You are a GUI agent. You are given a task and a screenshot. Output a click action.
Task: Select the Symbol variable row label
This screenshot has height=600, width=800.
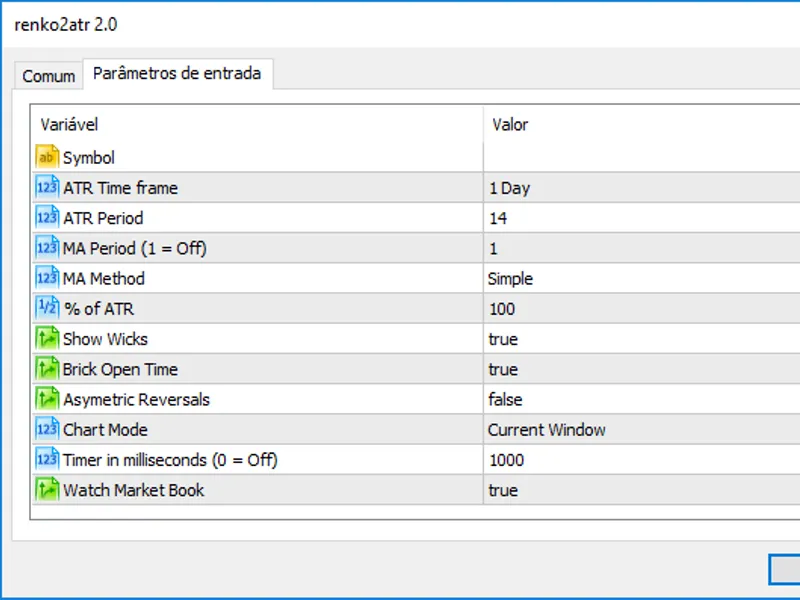click(x=89, y=158)
